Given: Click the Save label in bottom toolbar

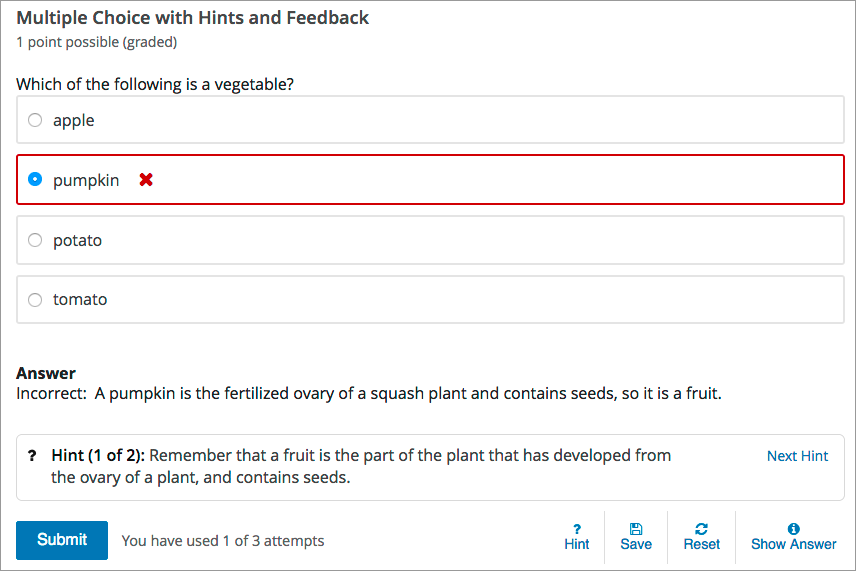Looking at the screenshot, I should pyautogui.click(x=636, y=545).
